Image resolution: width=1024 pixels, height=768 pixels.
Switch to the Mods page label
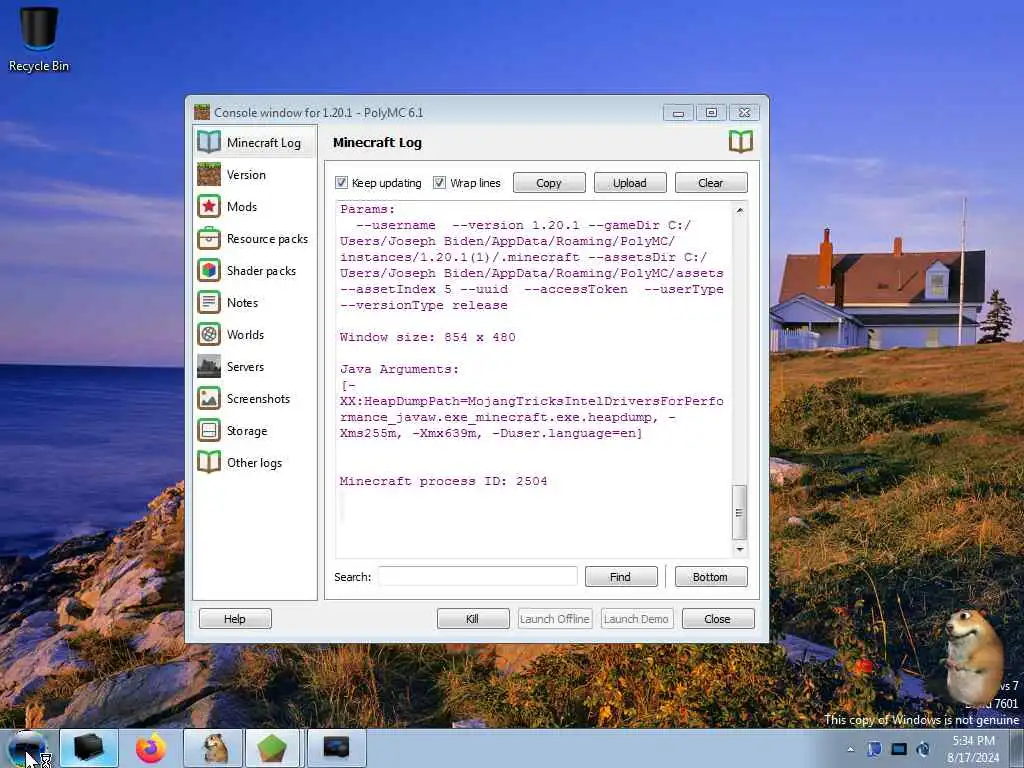242,206
